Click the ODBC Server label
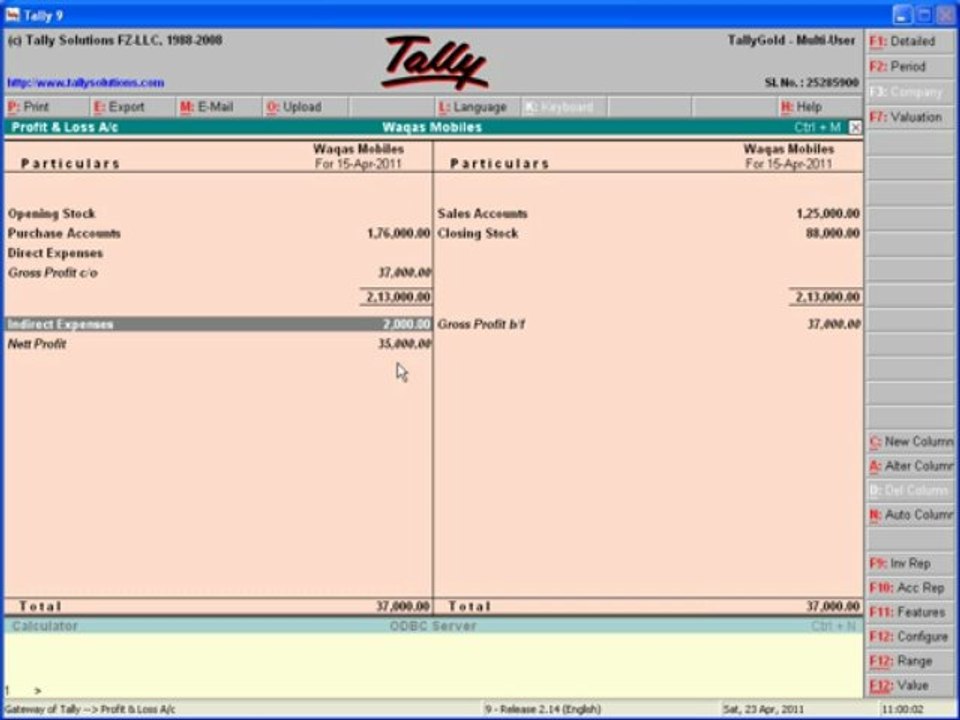Screen dimensions: 960x720 coord(433,626)
